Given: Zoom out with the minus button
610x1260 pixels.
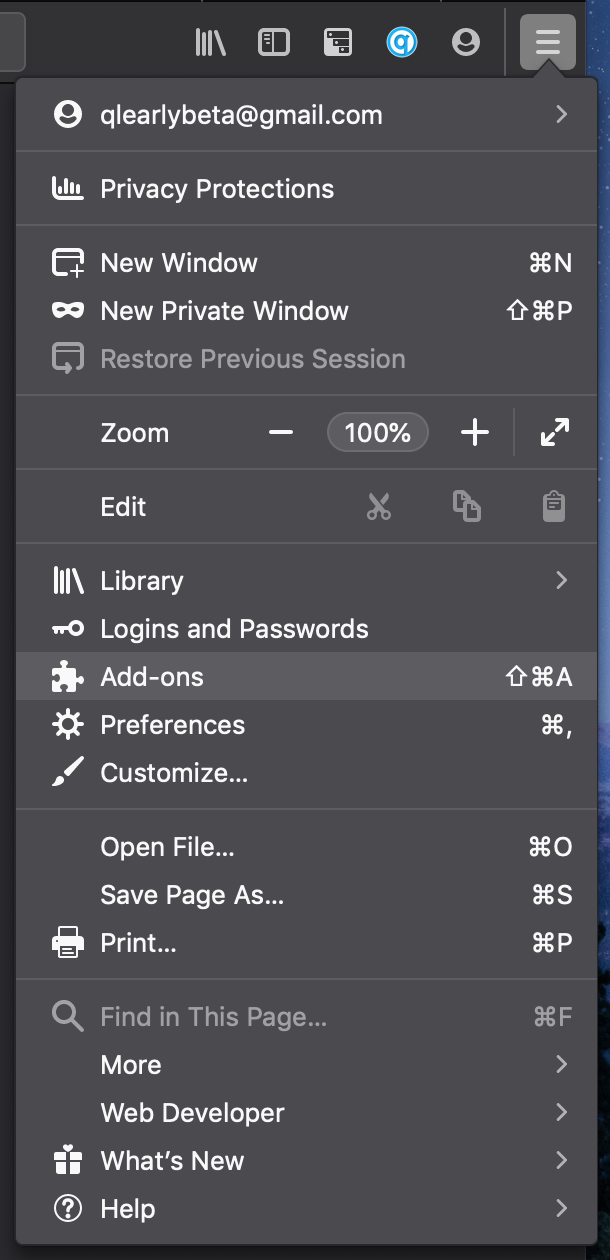Looking at the screenshot, I should coord(281,433).
